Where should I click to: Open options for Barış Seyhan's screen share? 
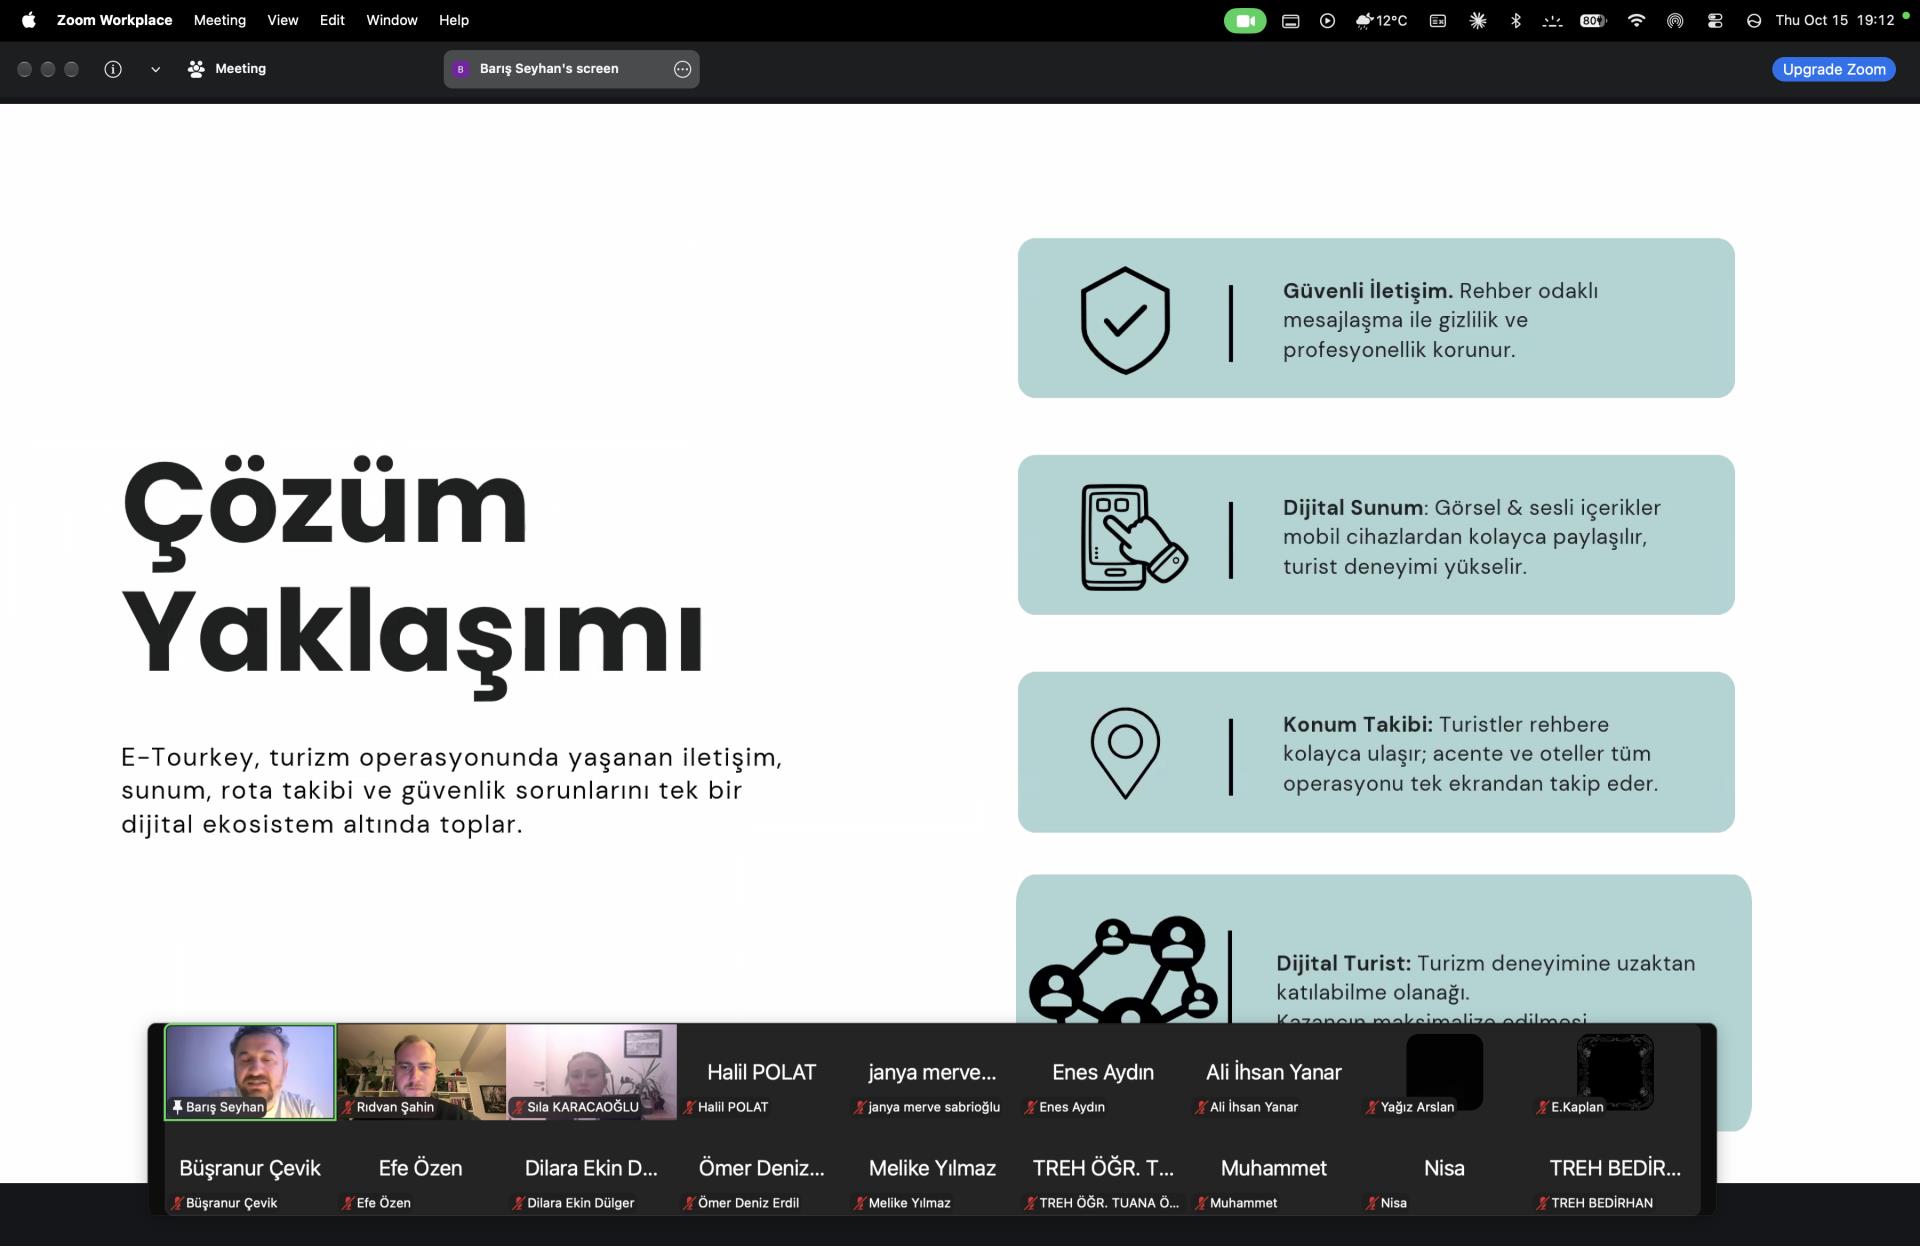pos(682,69)
